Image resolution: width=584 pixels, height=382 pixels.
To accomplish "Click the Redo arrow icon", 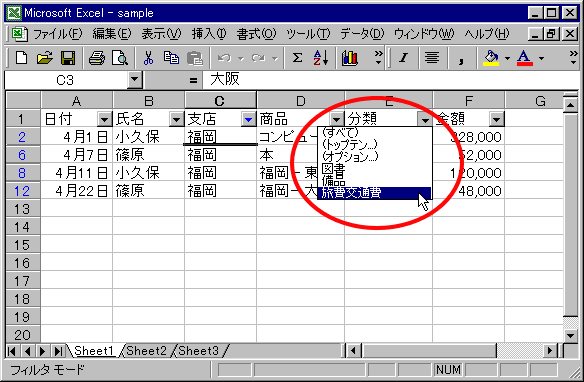I will coord(258,58).
